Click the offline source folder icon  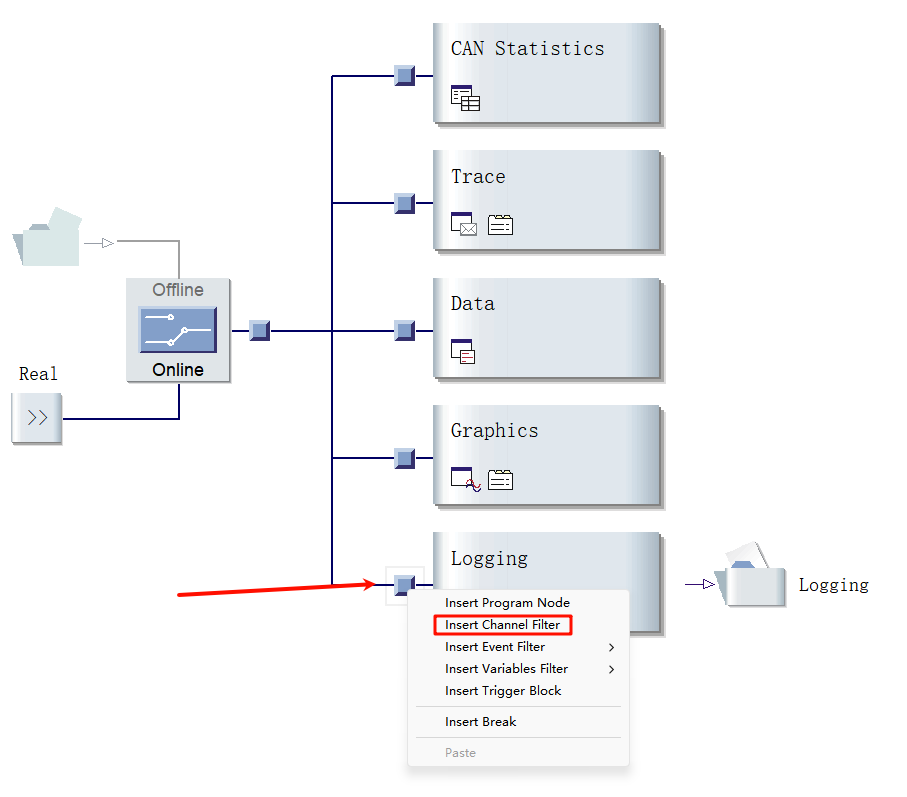(47, 238)
